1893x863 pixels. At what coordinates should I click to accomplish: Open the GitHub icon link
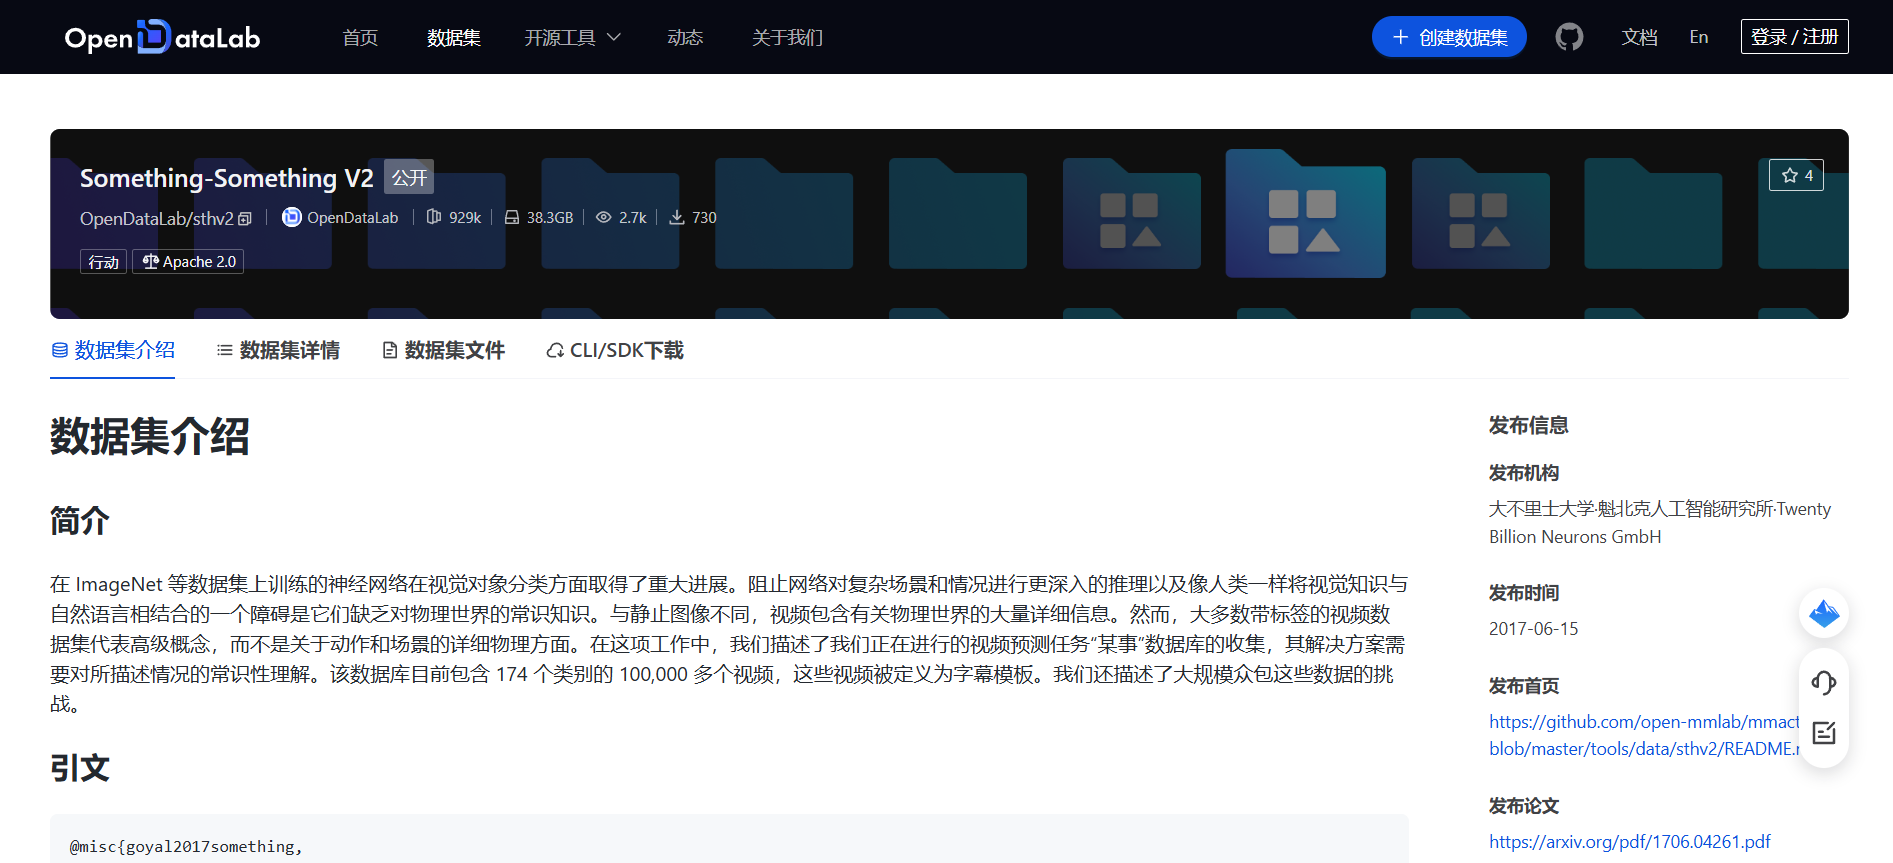pos(1569,37)
